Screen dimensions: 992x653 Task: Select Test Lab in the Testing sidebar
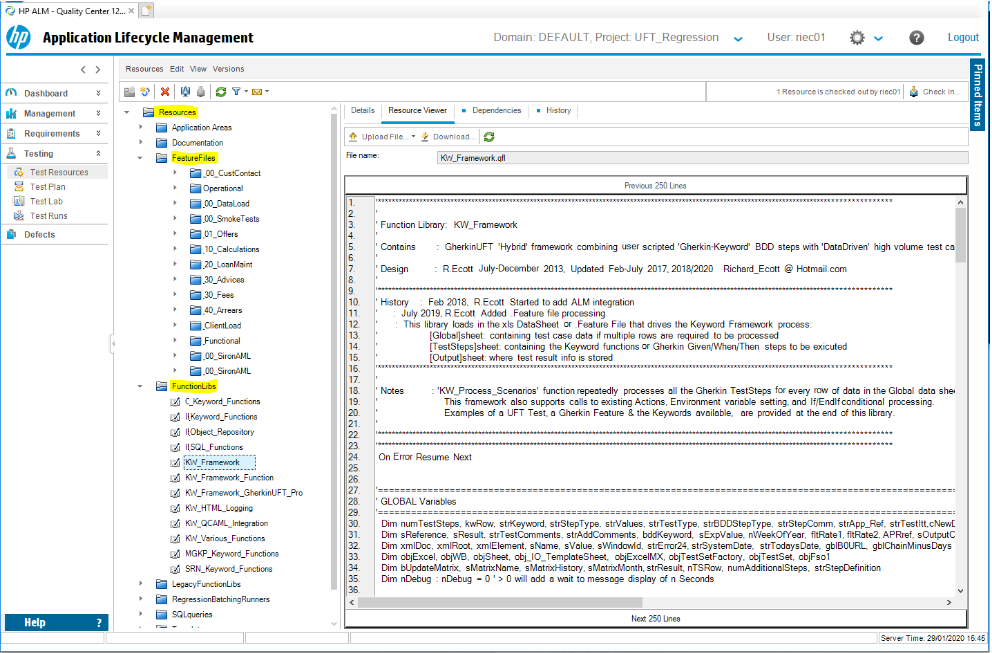46,201
